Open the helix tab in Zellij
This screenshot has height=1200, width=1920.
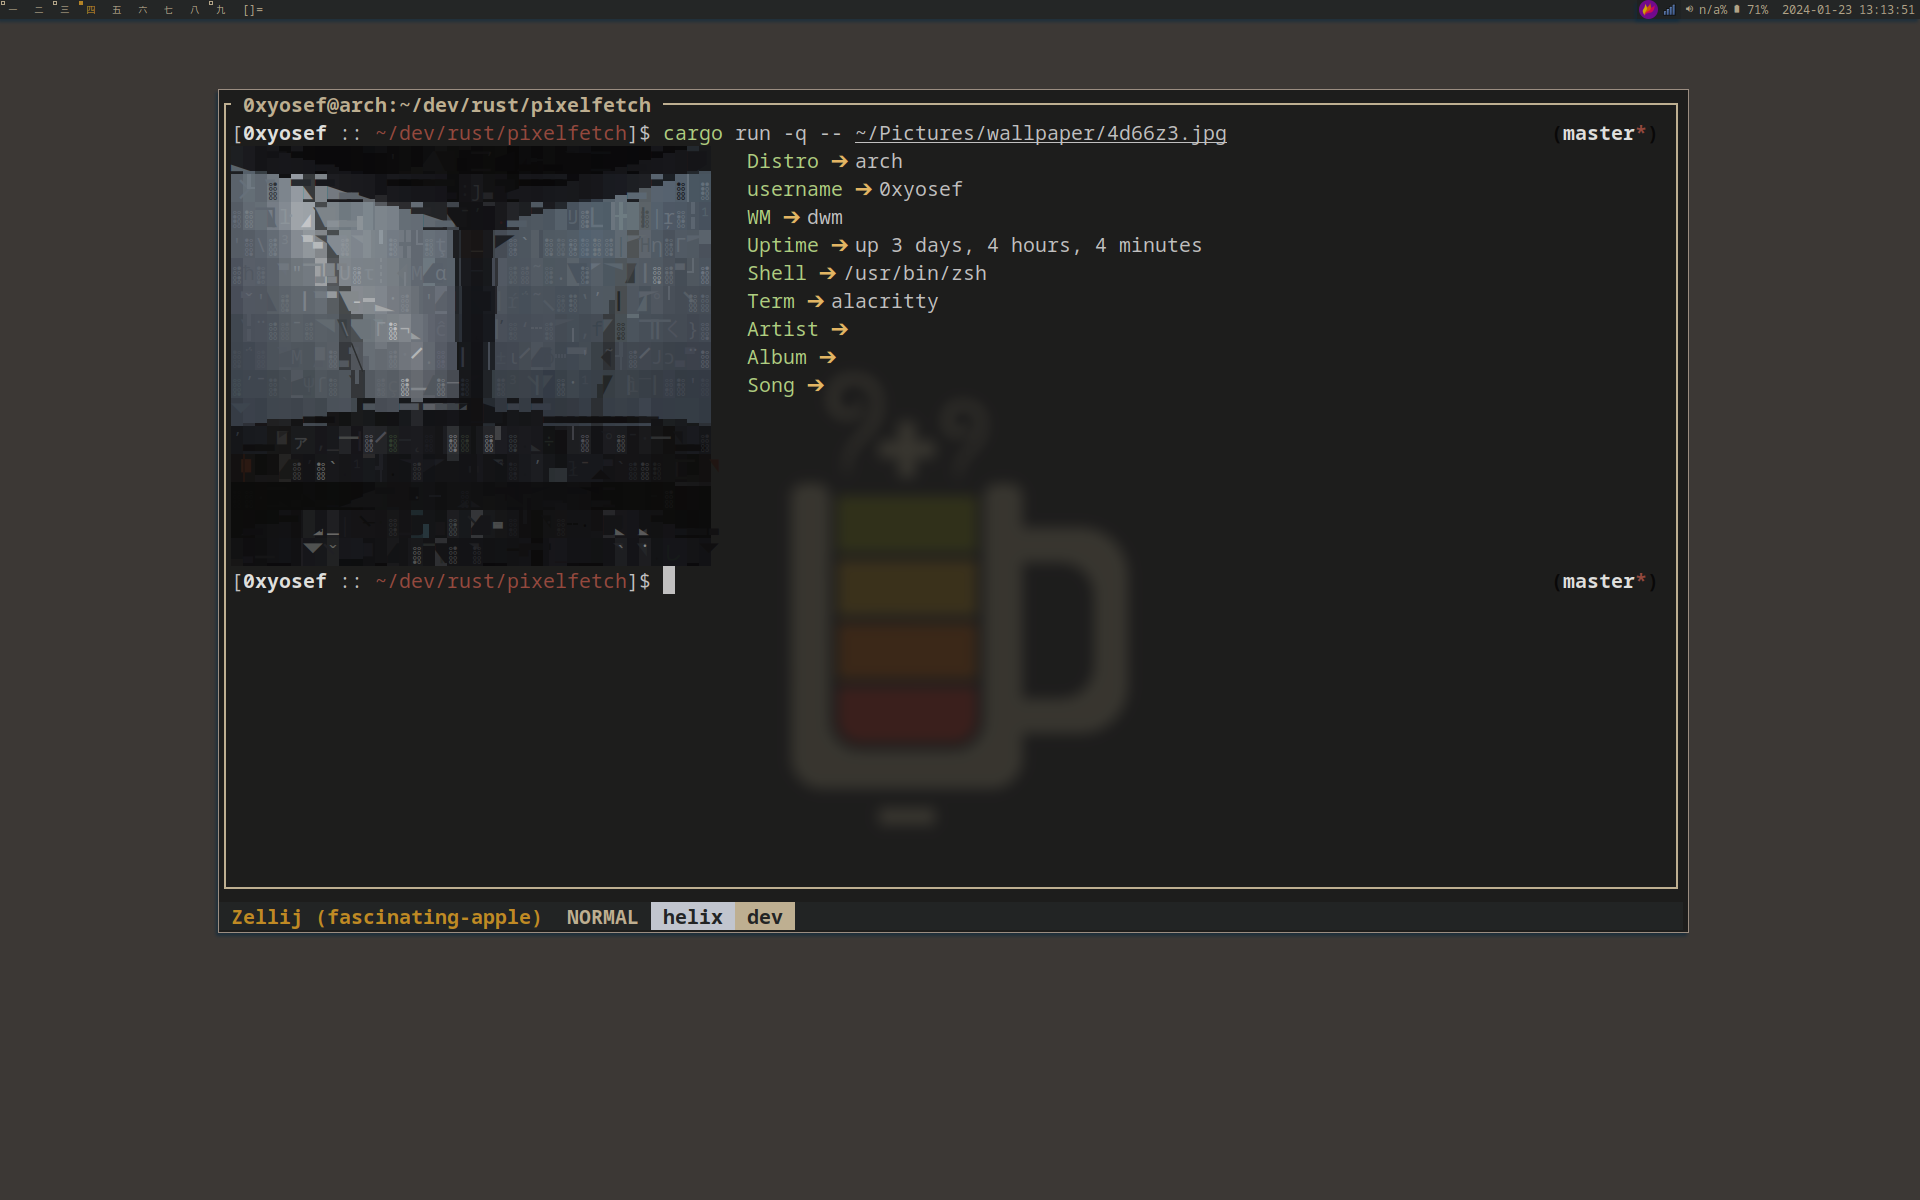[x=692, y=917]
